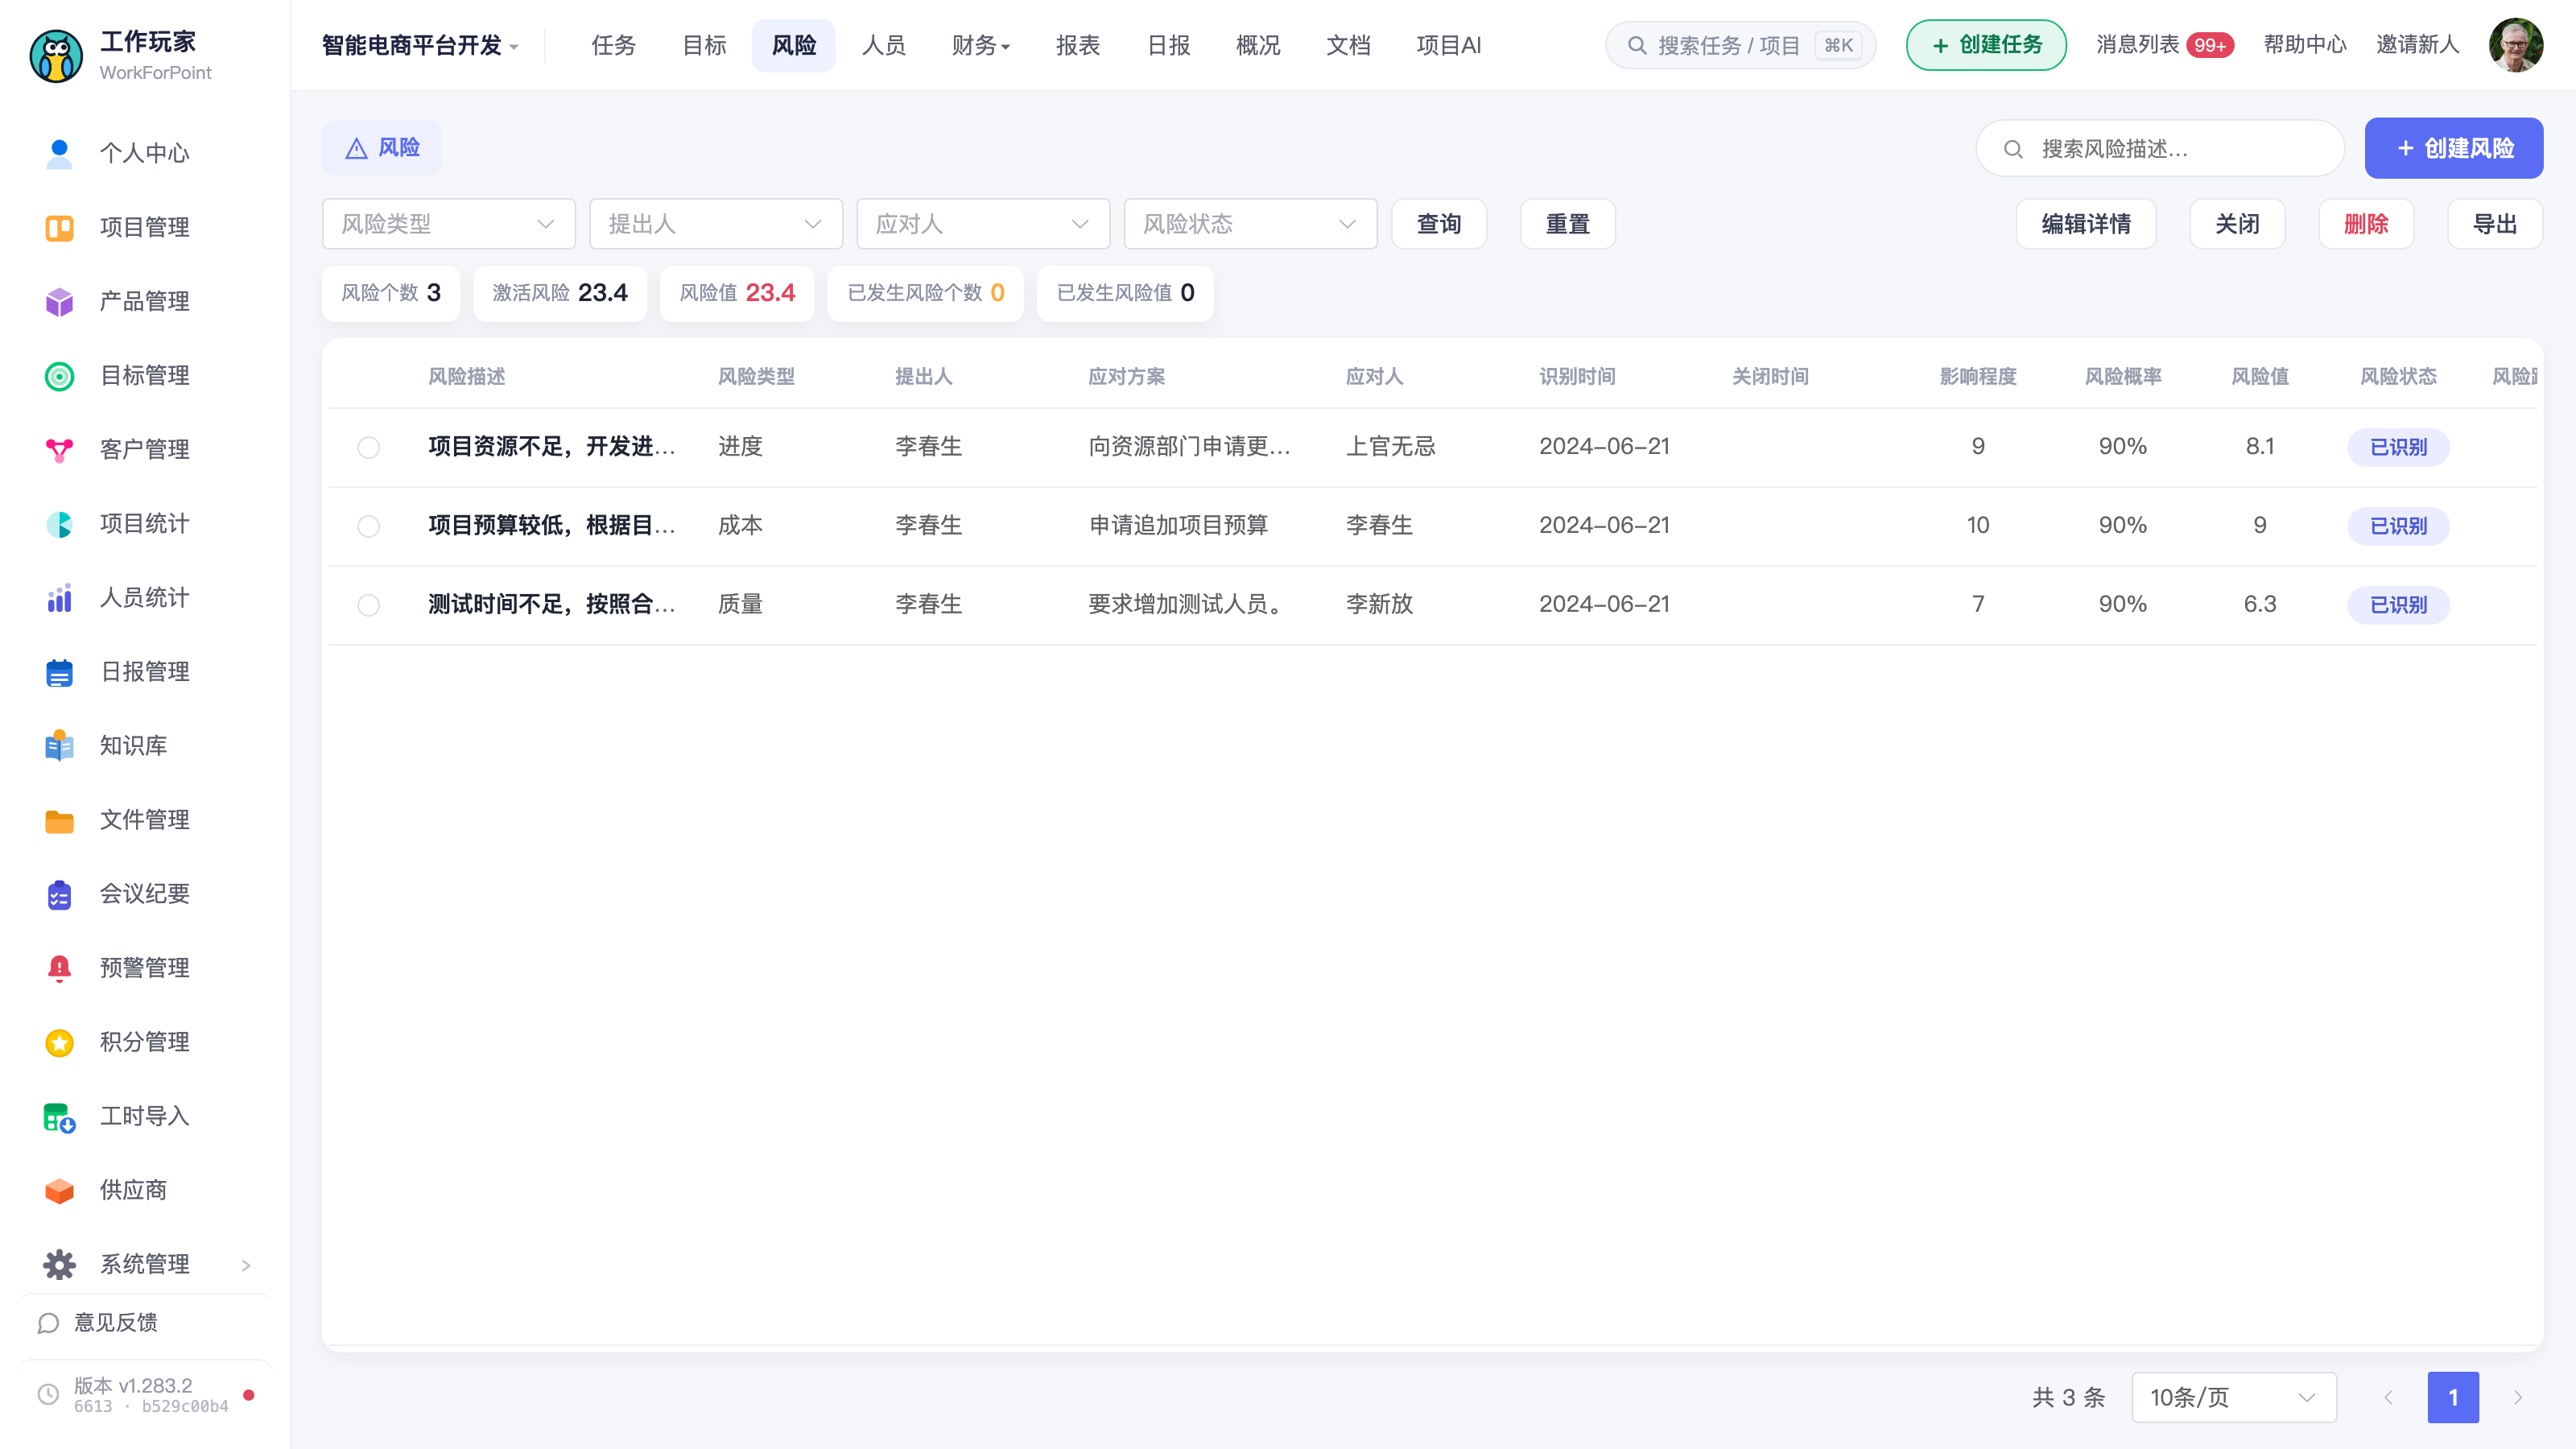Focus the 搜索风险描述 search field
2576x1449 pixels.
click(2160, 148)
